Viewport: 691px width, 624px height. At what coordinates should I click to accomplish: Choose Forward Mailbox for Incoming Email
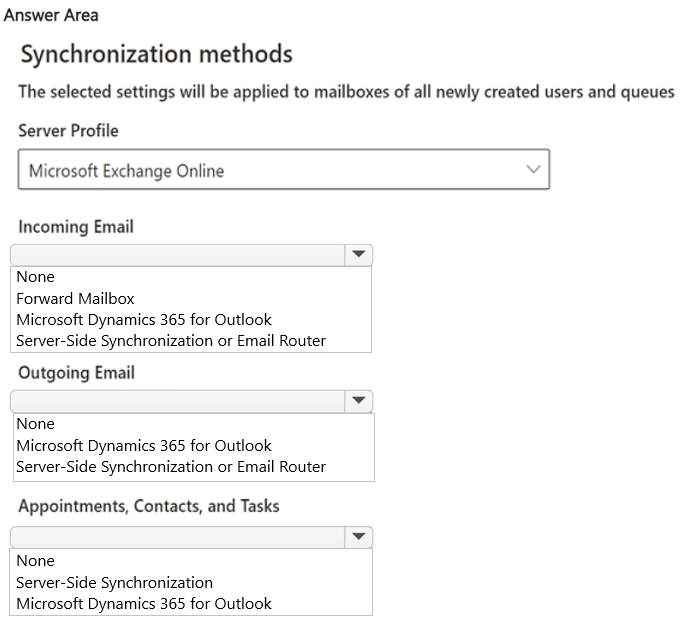pyautogui.click(x=75, y=299)
